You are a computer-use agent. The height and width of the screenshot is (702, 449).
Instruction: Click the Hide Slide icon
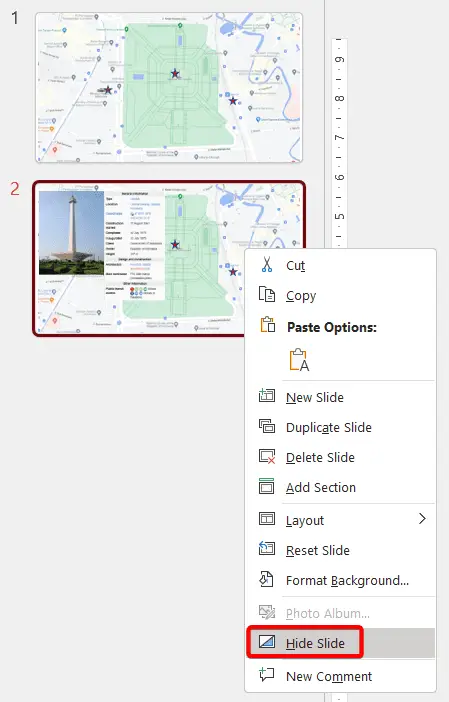(x=267, y=642)
